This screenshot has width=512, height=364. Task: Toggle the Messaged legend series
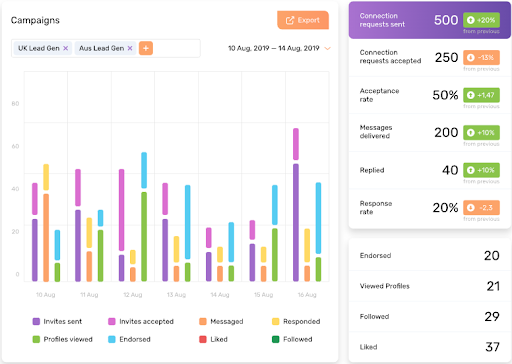[x=221, y=321]
